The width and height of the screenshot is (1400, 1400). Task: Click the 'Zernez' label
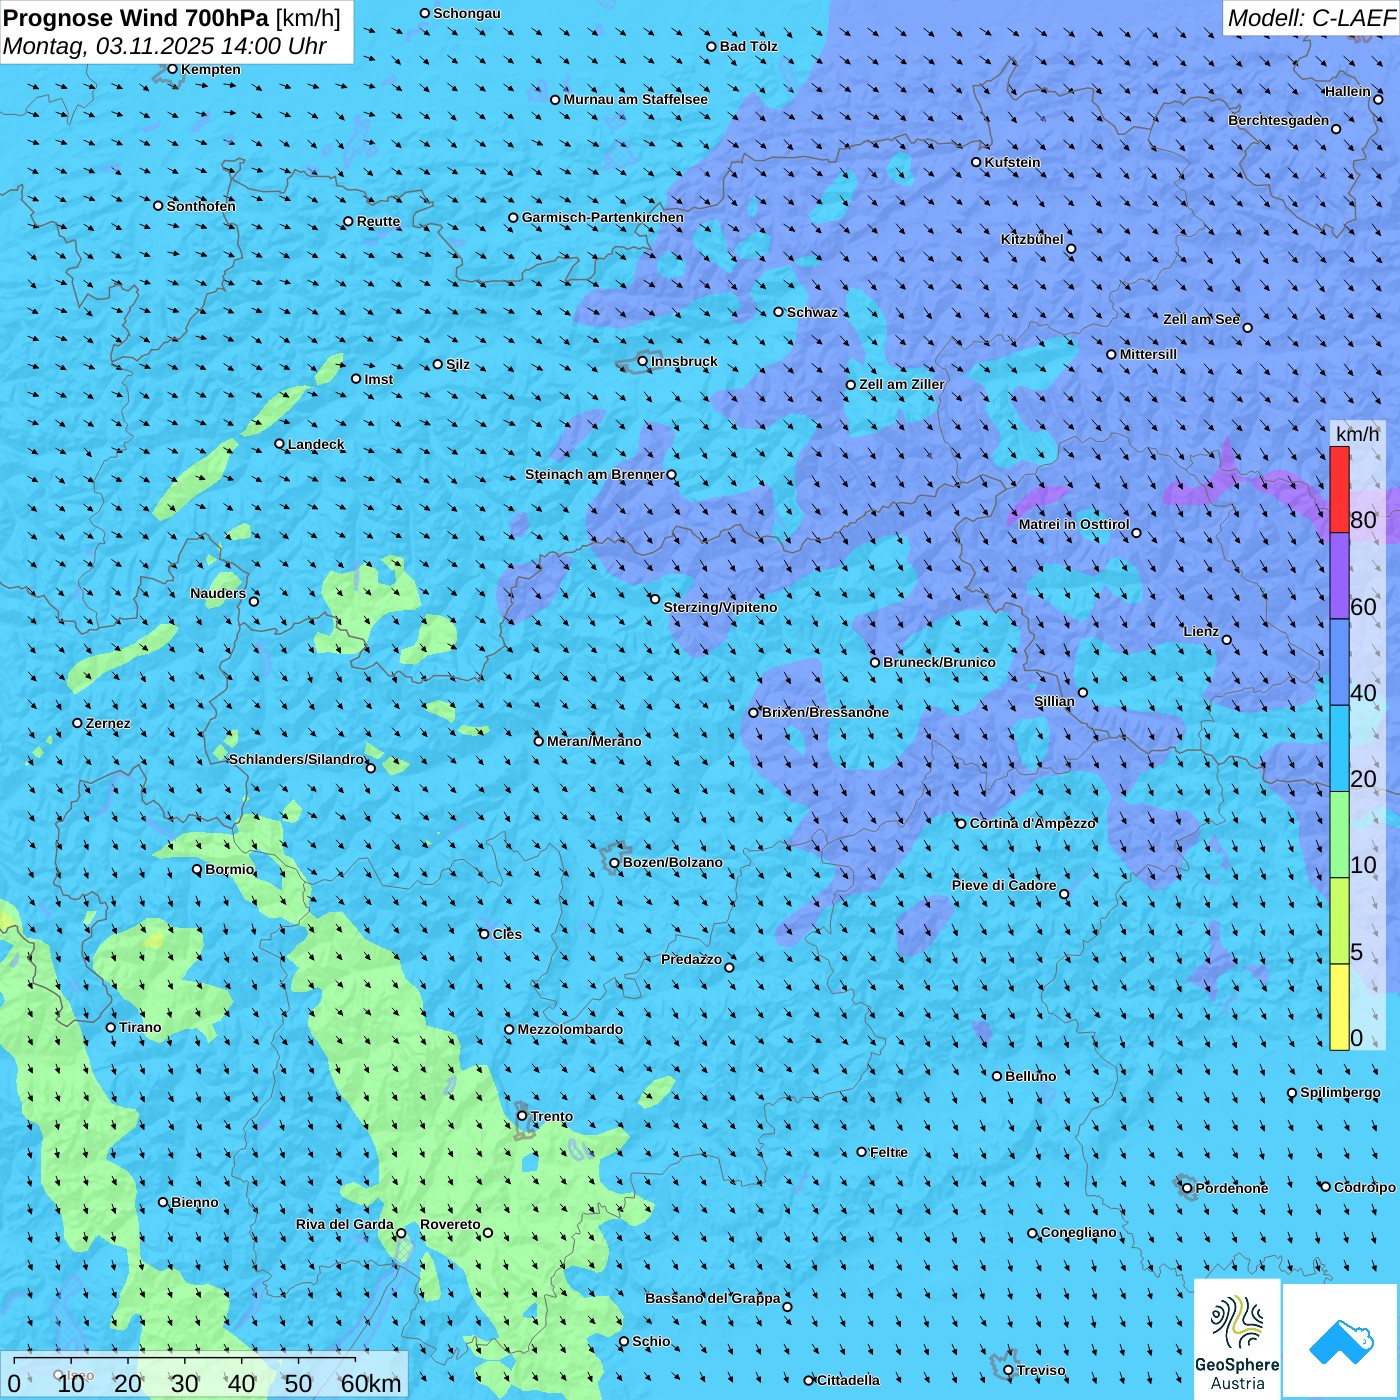[x=108, y=723]
